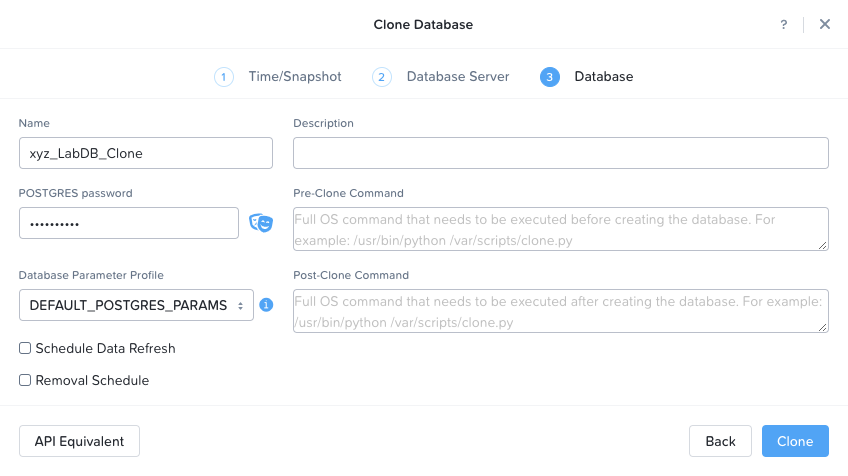Enable Removal Schedule checkbox
848x476 pixels.
tap(25, 380)
